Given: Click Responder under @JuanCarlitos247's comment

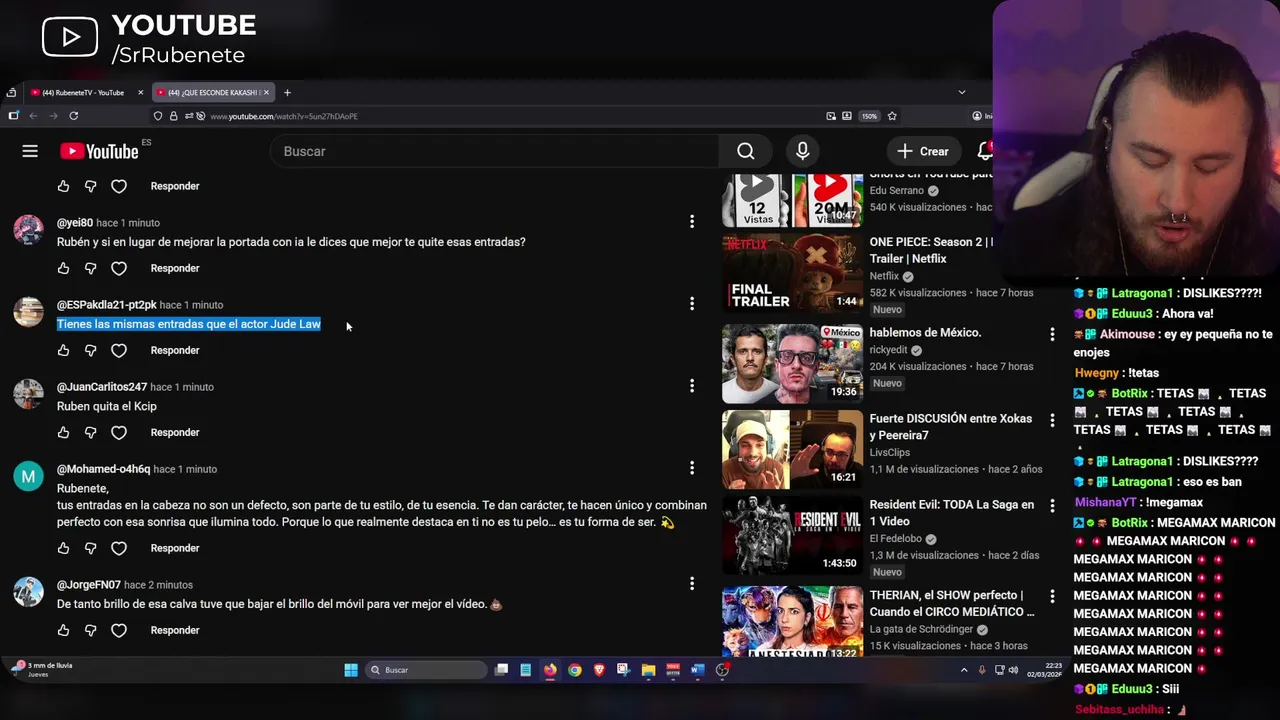Looking at the screenshot, I should (x=175, y=432).
